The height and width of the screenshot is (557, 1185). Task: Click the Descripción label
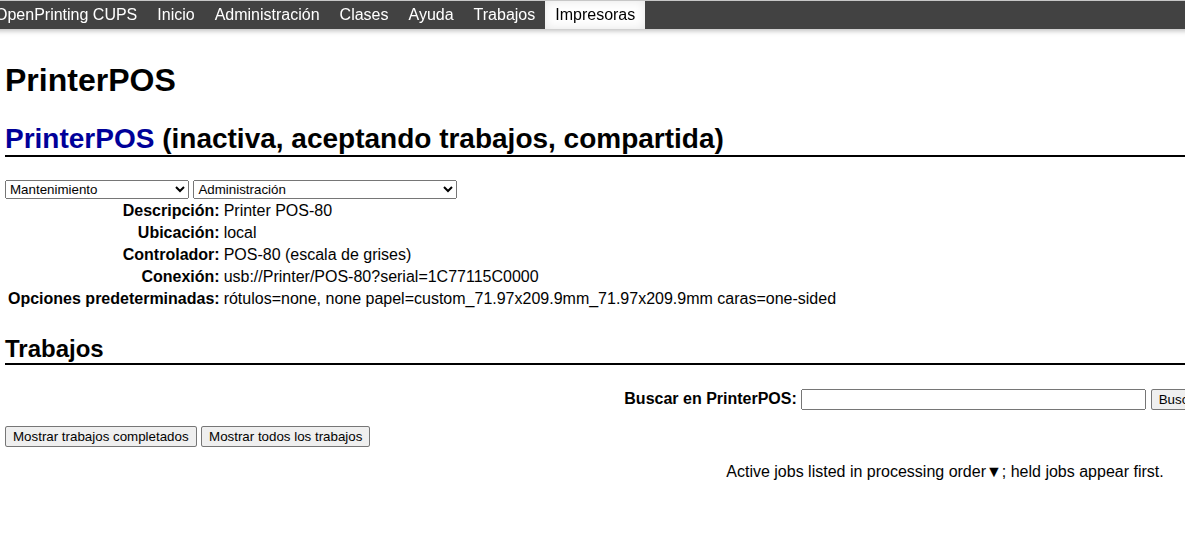click(x=171, y=211)
